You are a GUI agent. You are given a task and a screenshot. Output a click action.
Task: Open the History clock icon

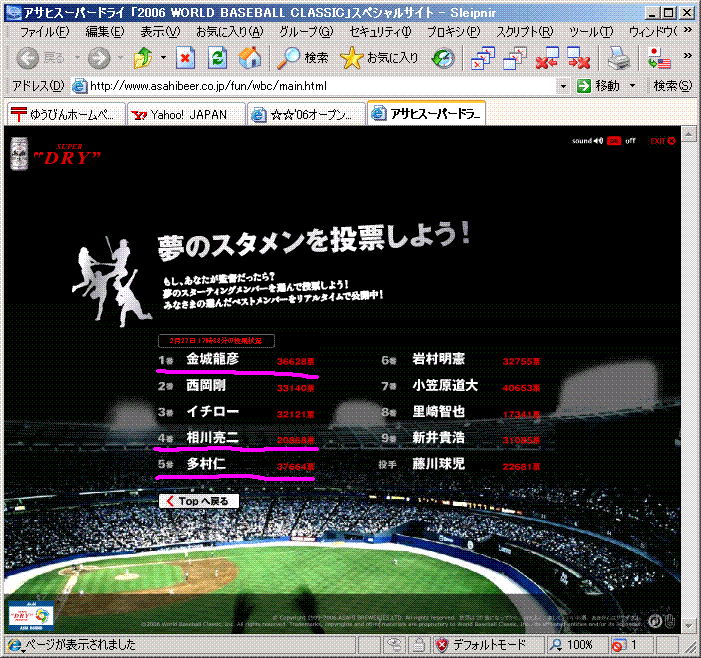[x=443, y=58]
